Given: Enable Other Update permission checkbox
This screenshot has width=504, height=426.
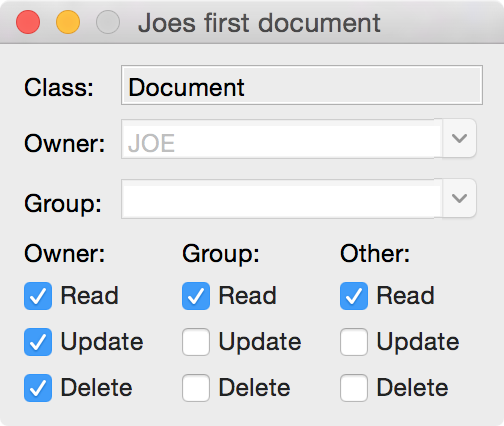Looking at the screenshot, I should tap(354, 342).
